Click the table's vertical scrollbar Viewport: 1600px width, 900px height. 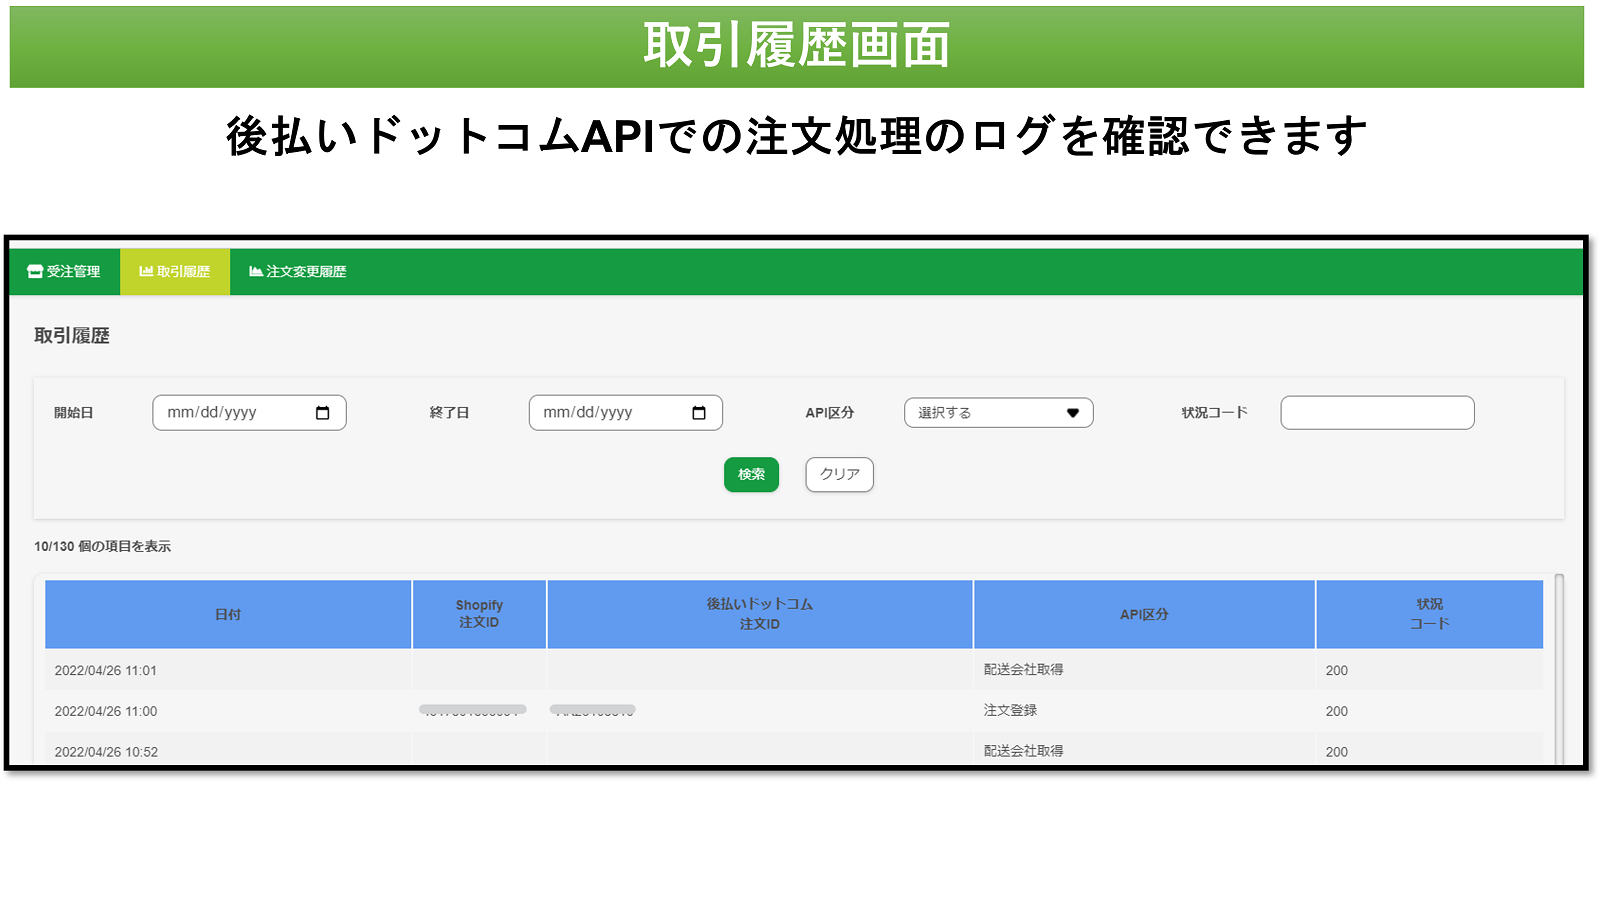(1559, 670)
